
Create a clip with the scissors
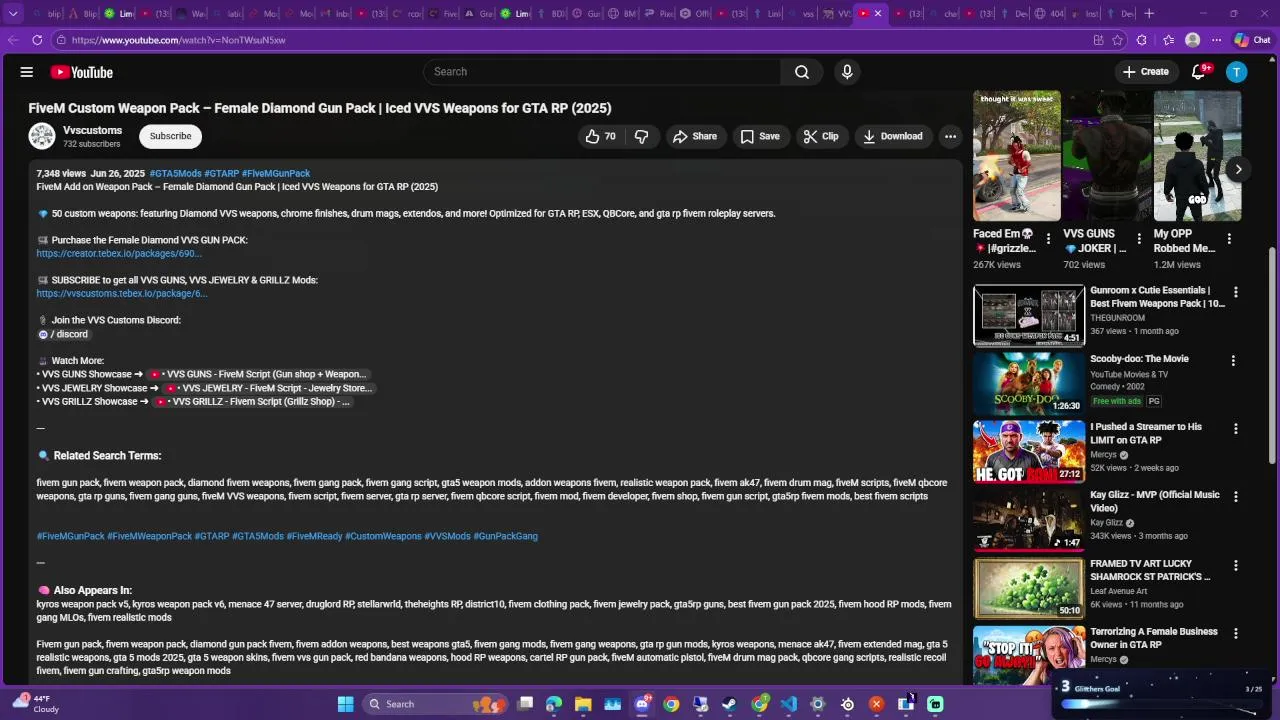(821, 136)
